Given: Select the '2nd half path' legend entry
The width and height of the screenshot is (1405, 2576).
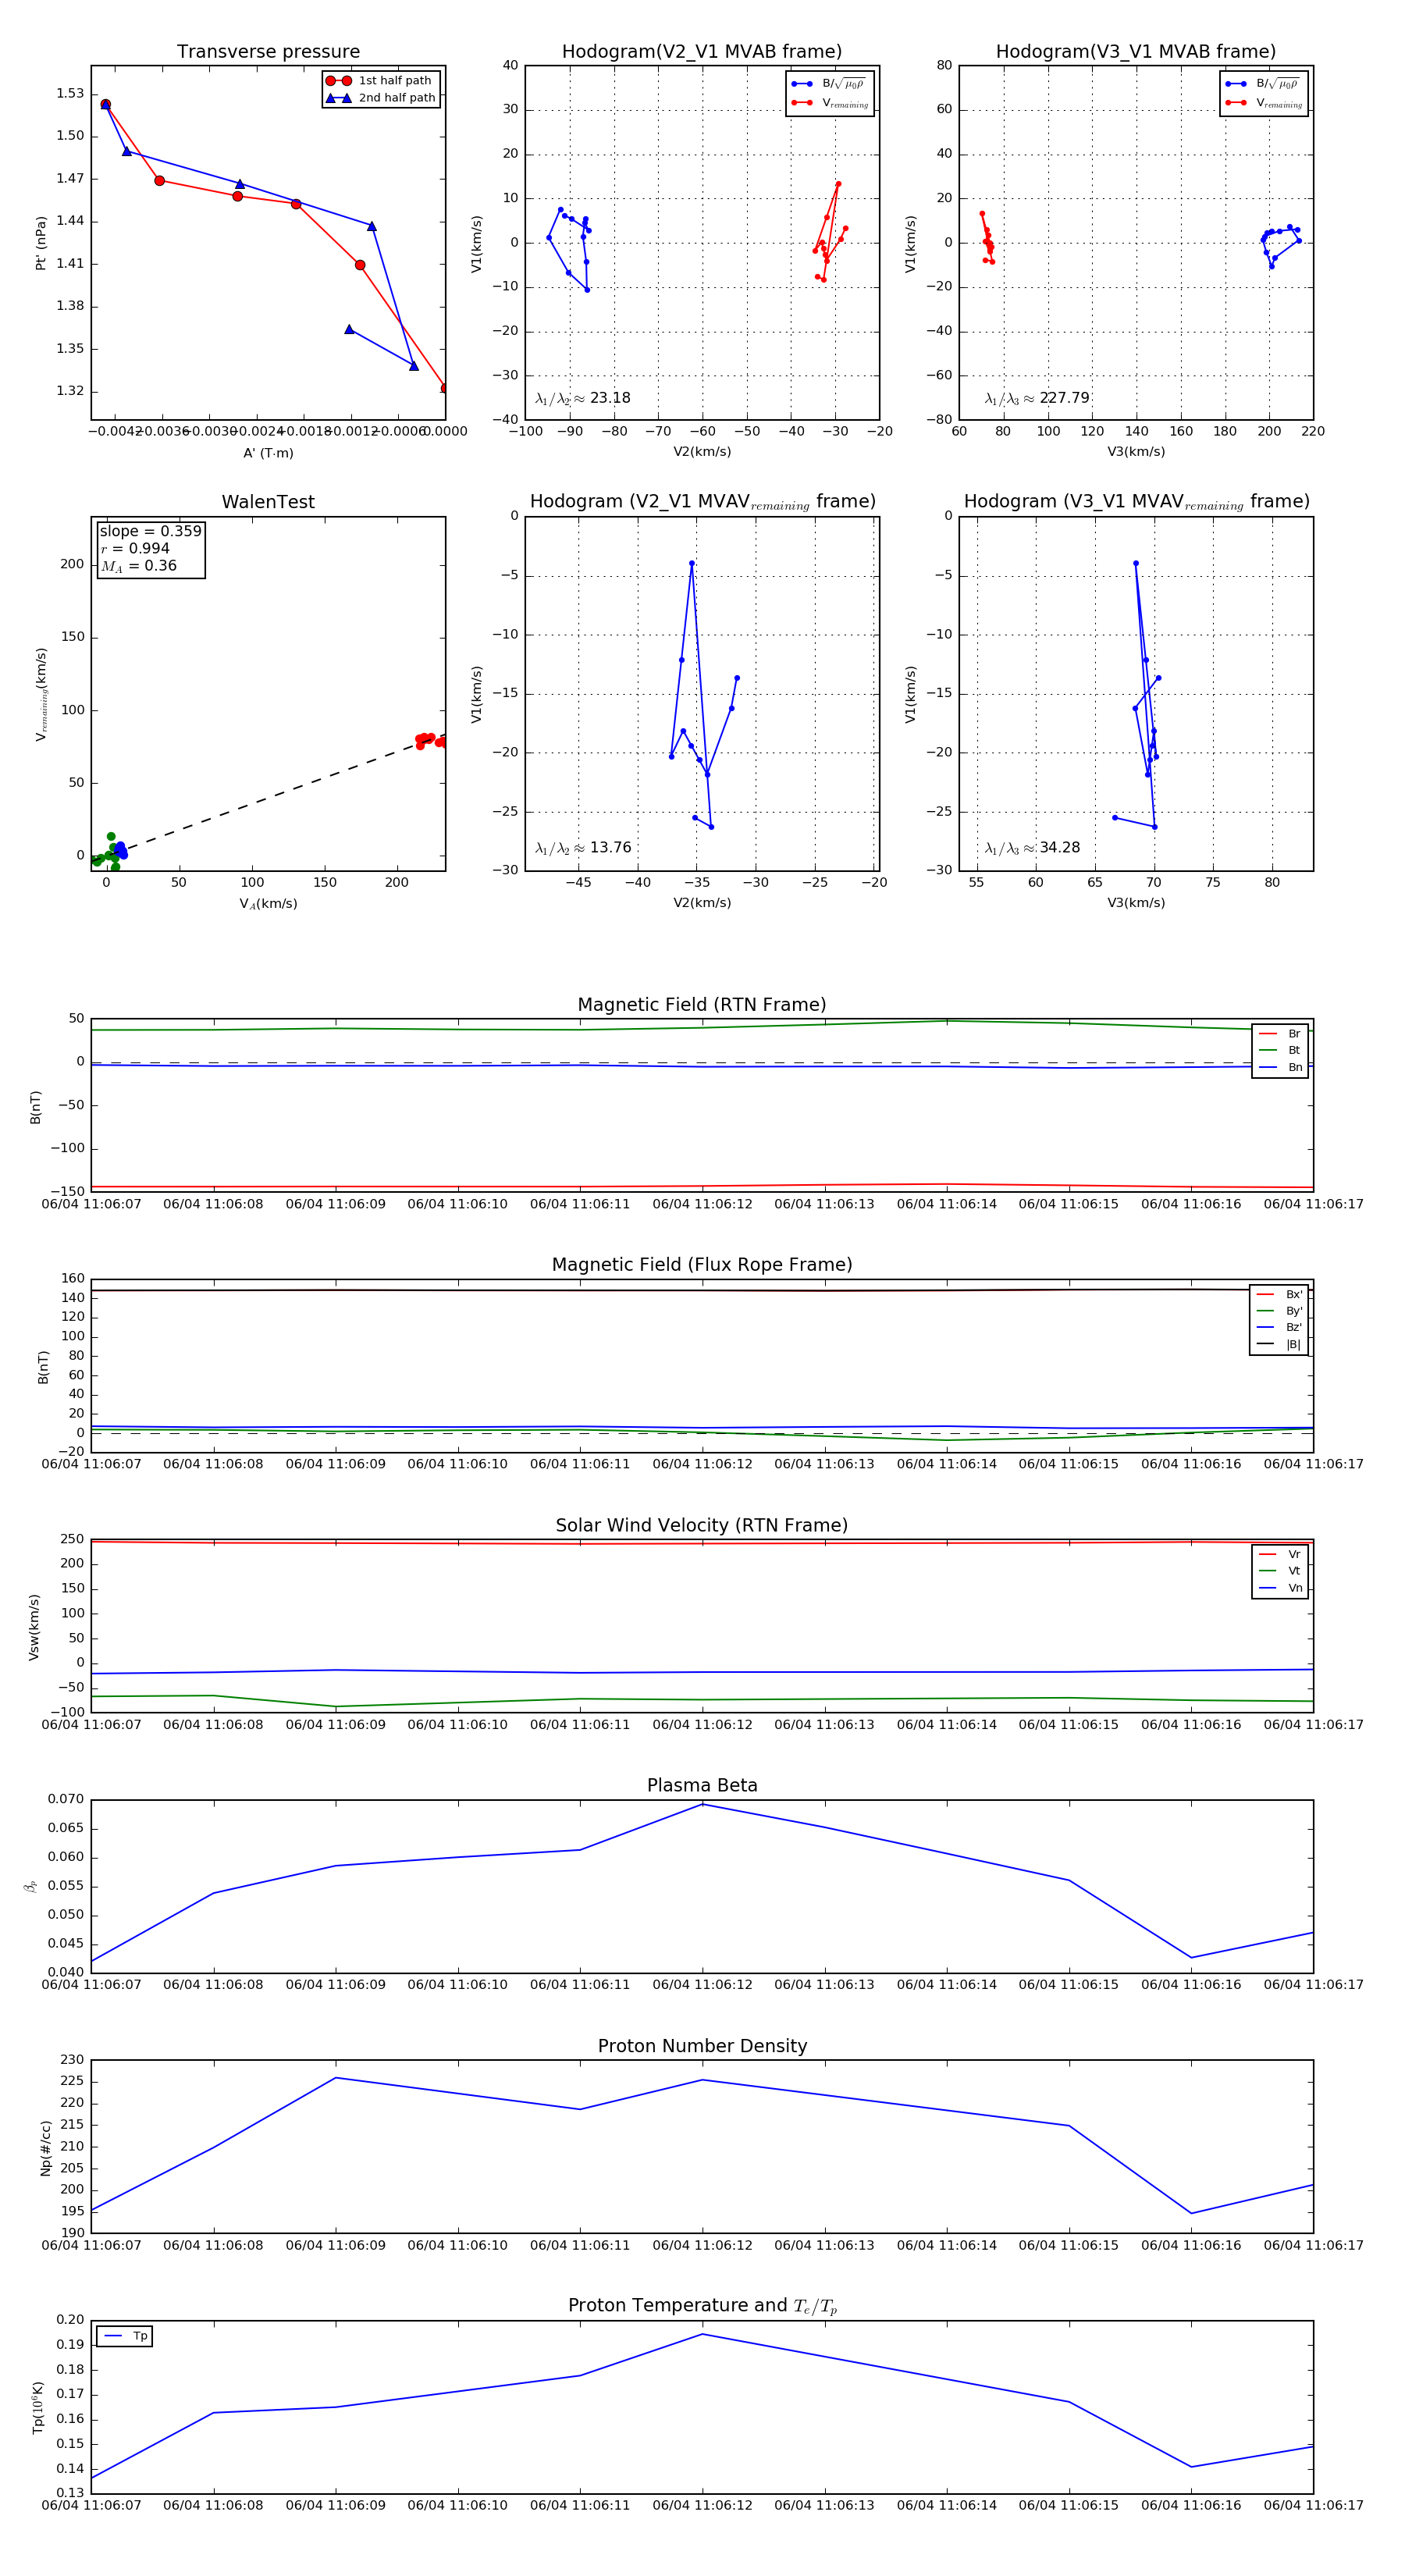Looking at the screenshot, I should 381,98.
